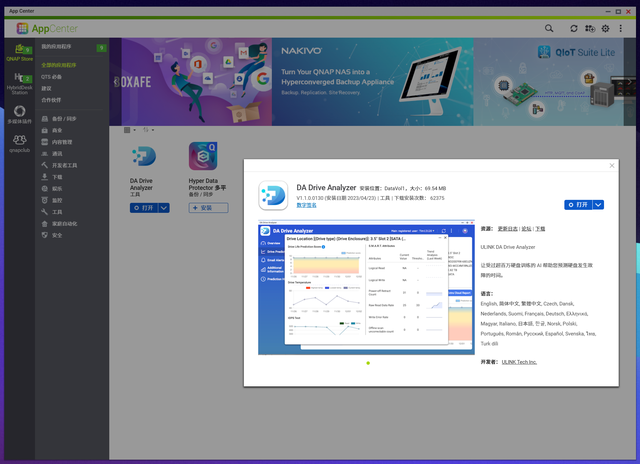Click 安装 button for Hyper Data Protector
This screenshot has height=464, width=640.
[208, 208]
